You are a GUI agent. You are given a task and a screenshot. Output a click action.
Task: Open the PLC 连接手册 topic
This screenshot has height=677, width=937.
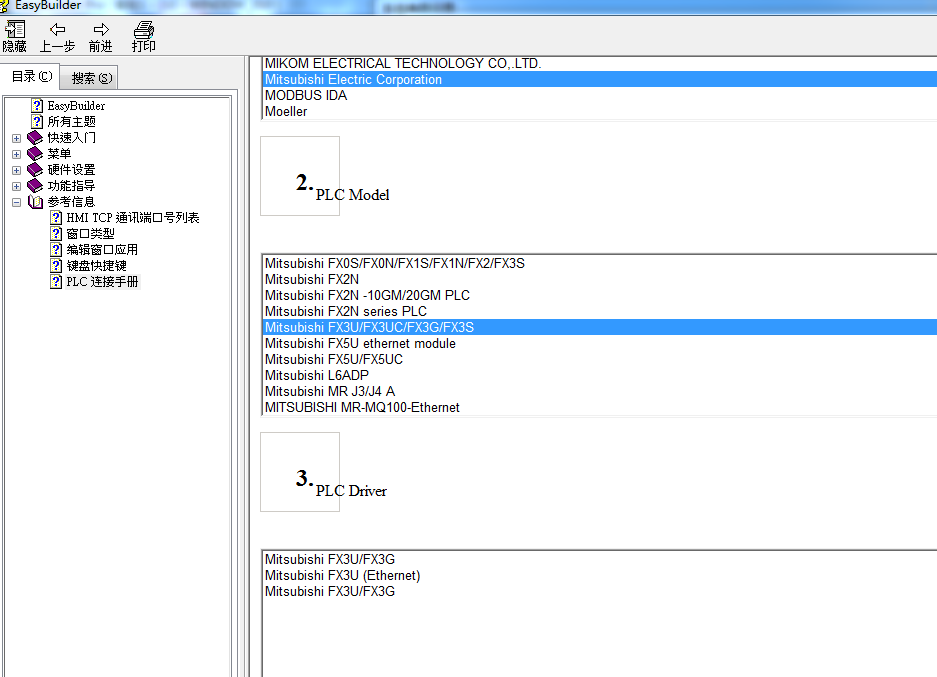point(102,282)
